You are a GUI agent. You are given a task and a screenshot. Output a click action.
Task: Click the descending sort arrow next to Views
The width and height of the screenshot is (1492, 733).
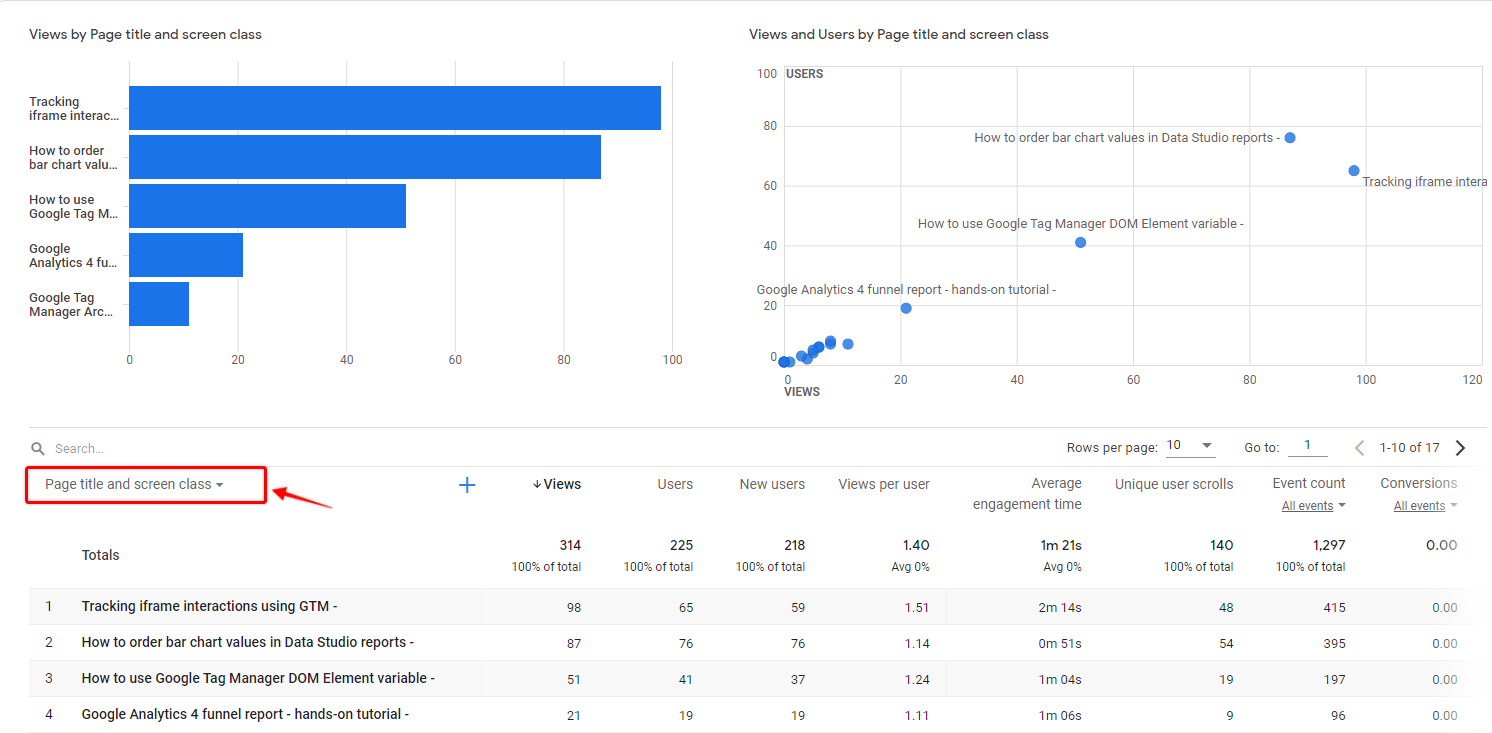pos(538,484)
